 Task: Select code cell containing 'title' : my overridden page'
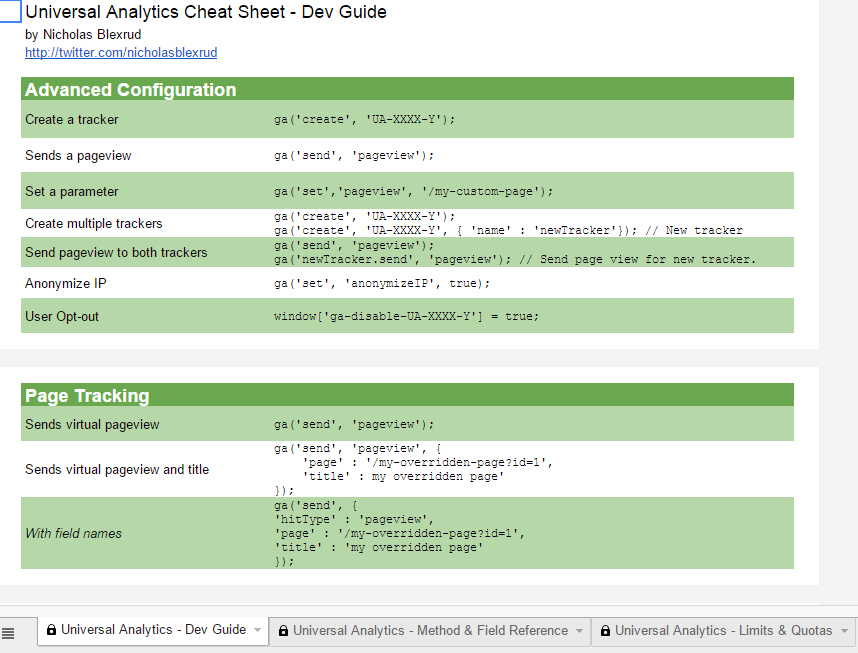pyautogui.click(x=414, y=470)
